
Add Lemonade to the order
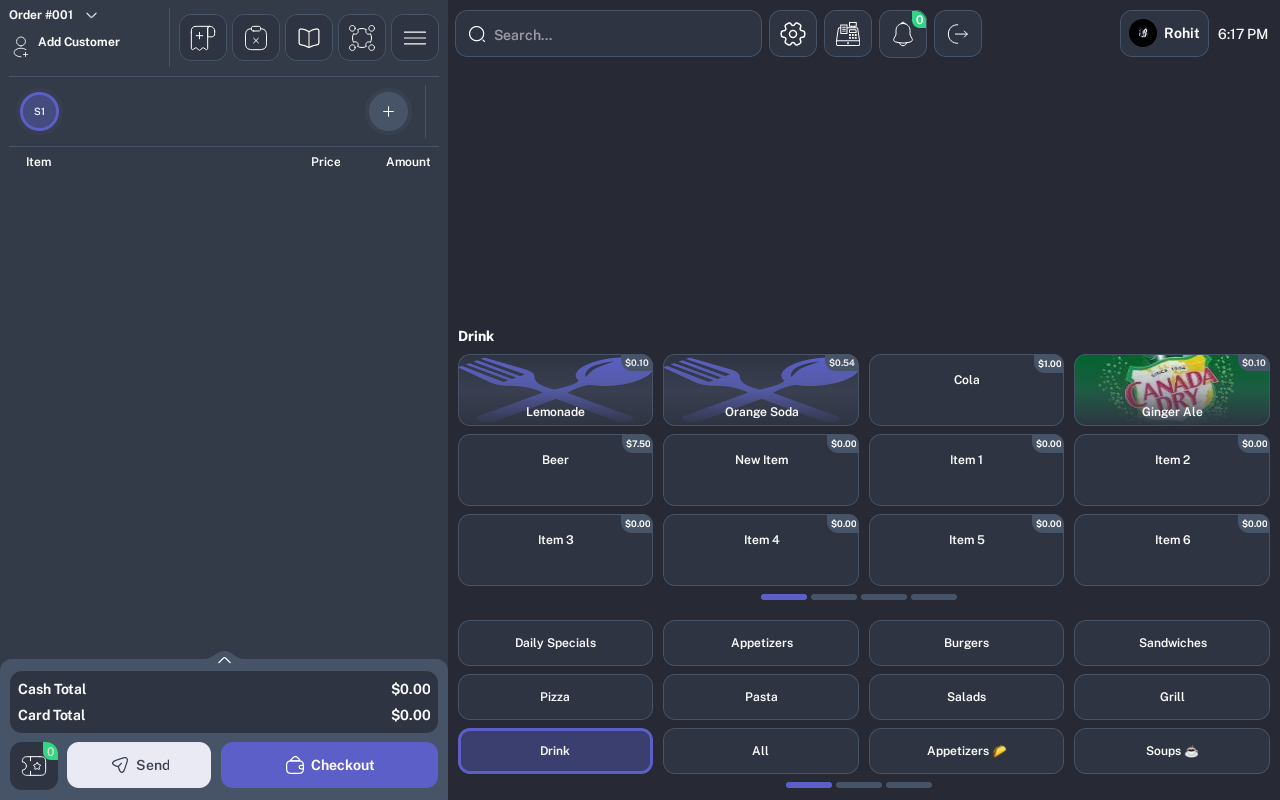[x=555, y=390]
